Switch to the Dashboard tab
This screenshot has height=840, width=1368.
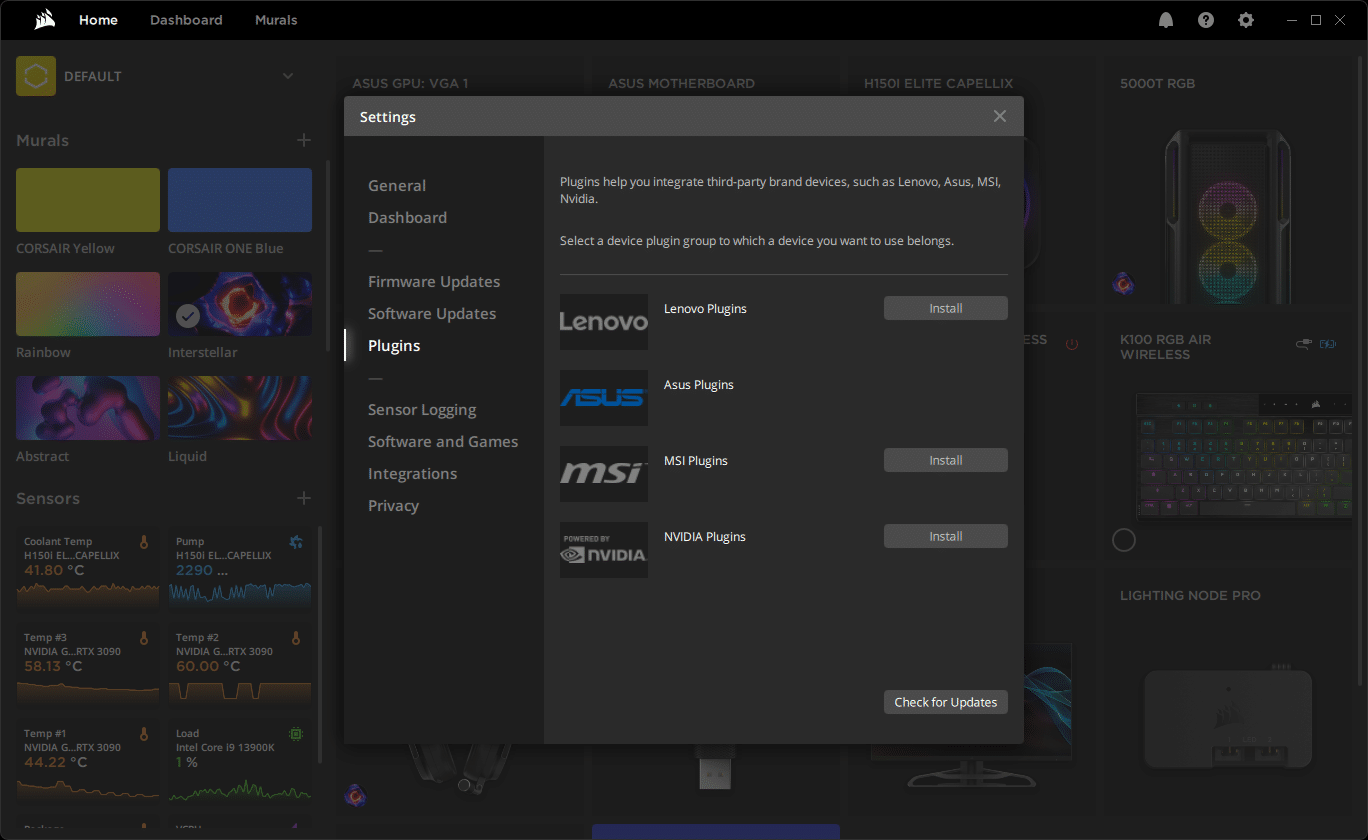click(x=186, y=20)
